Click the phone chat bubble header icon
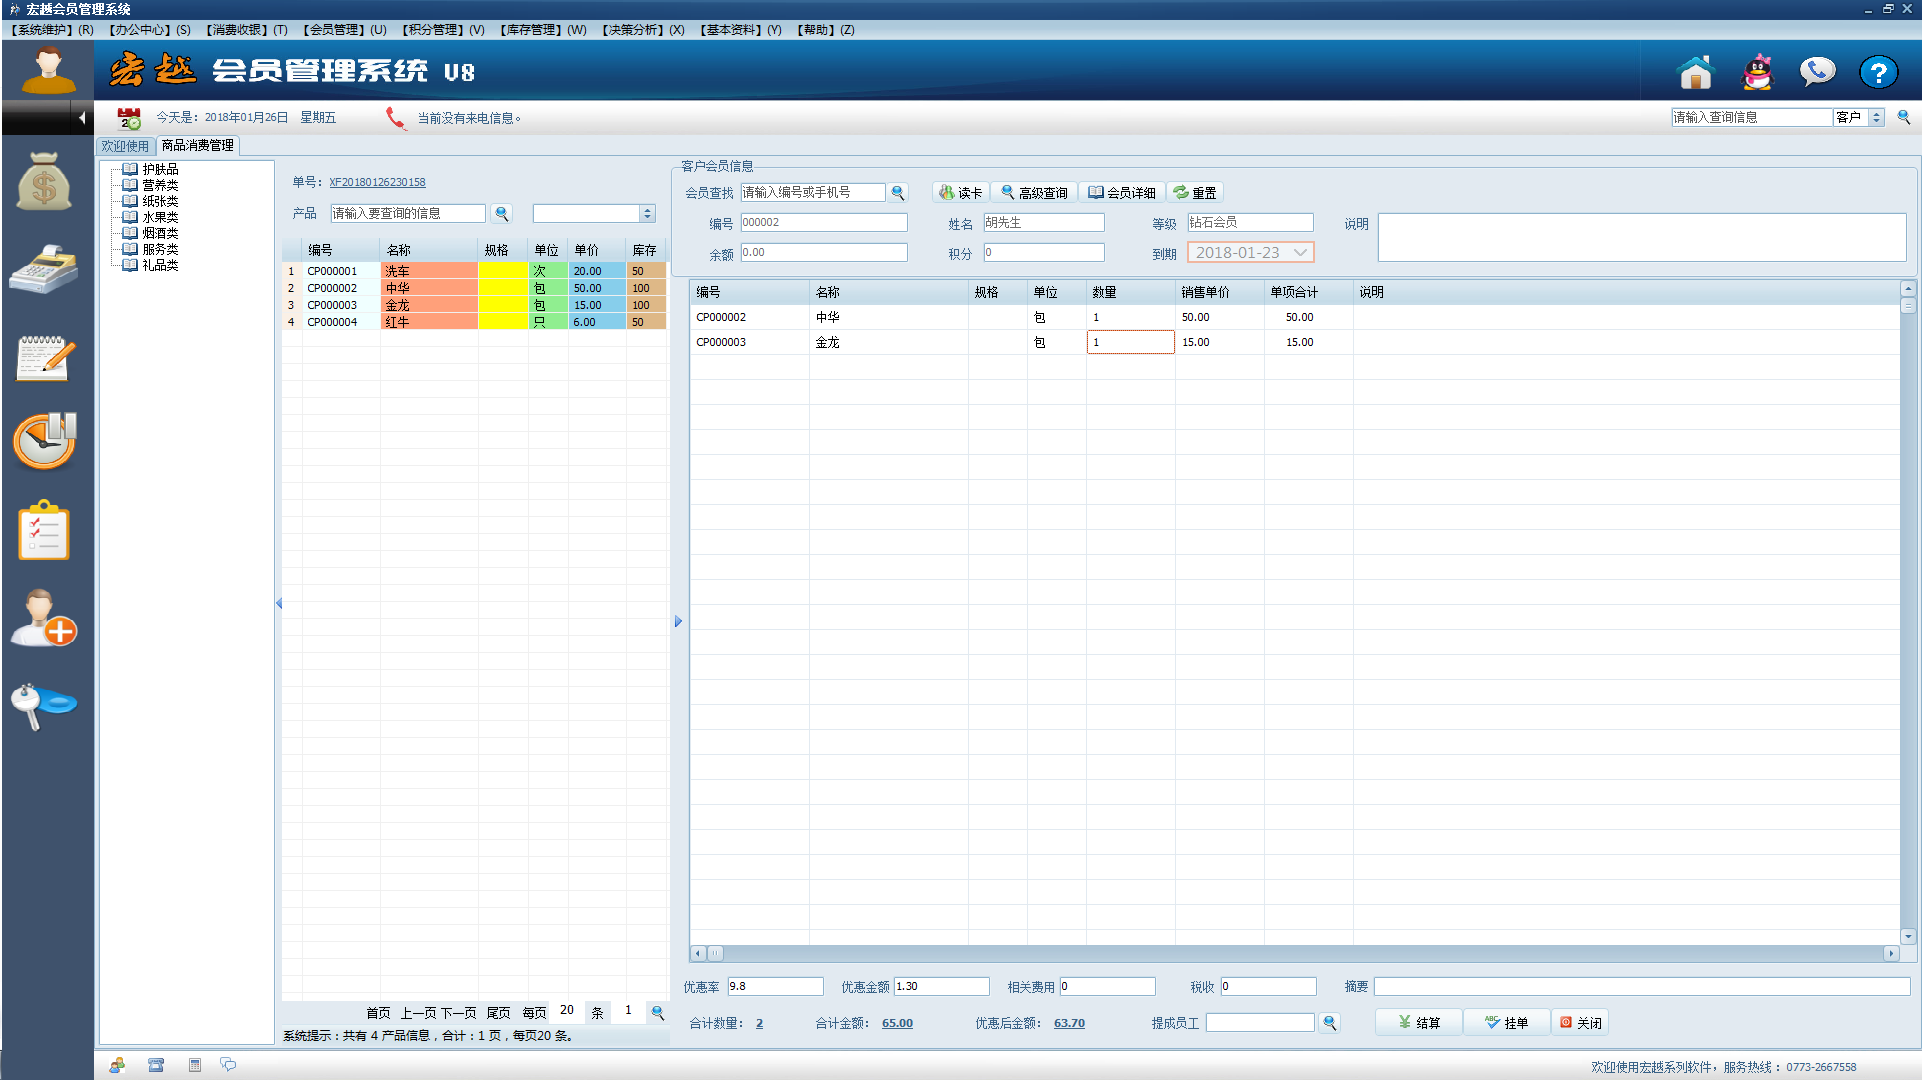Viewport: 1922px width, 1080px height. click(x=1817, y=72)
